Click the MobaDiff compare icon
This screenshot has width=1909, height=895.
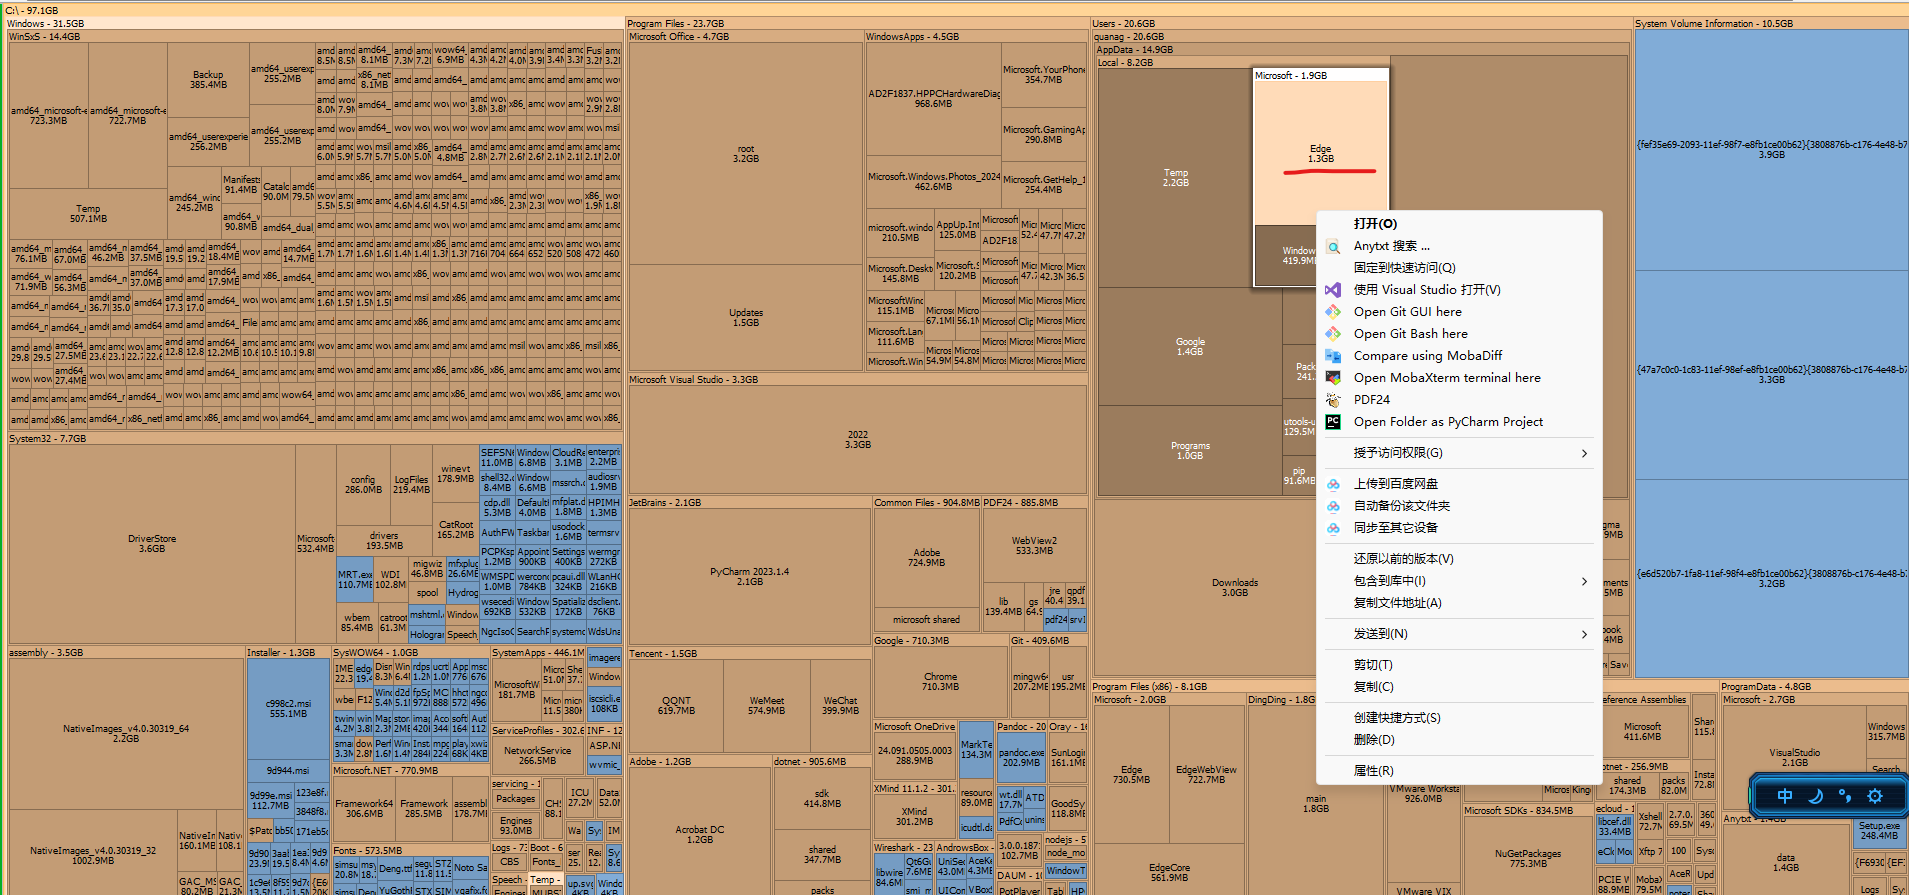click(1333, 356)
